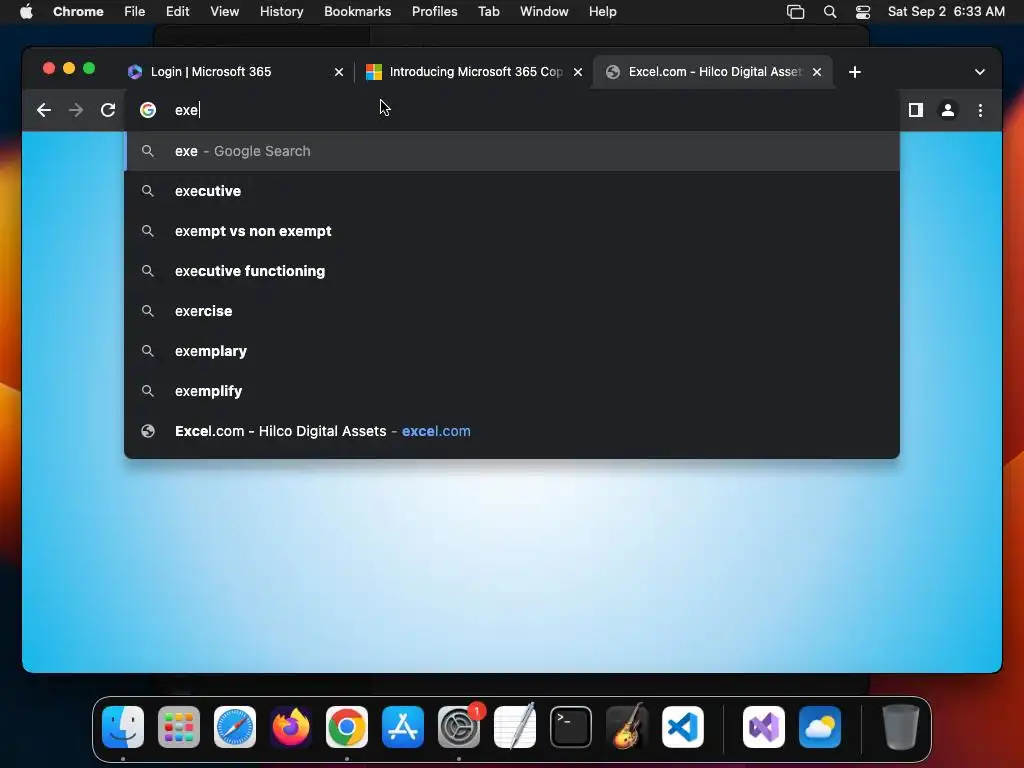Open the Trash from the Dock
This screenshot has height=768, width=1024.
point(901,727)
